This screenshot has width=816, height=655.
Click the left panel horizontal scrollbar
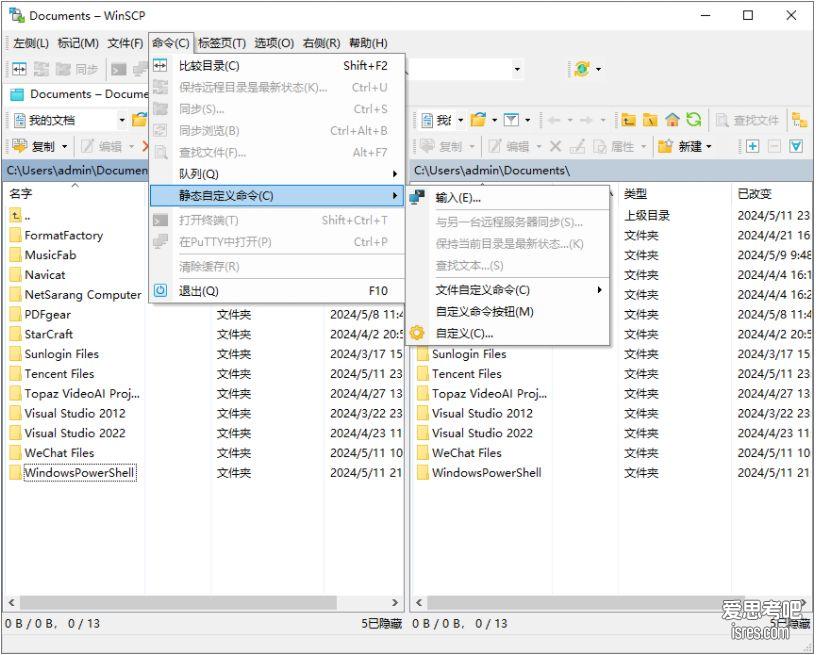[178, 602]
